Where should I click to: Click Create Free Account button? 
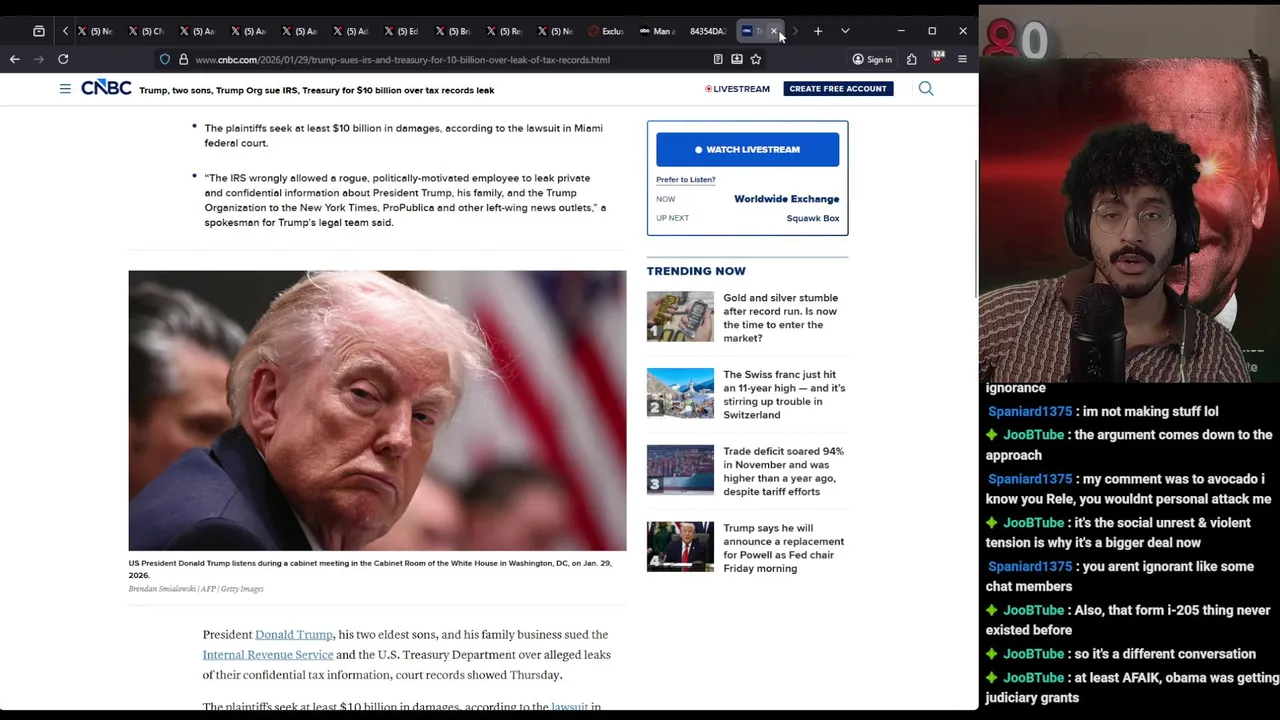(x=838, y=89)
